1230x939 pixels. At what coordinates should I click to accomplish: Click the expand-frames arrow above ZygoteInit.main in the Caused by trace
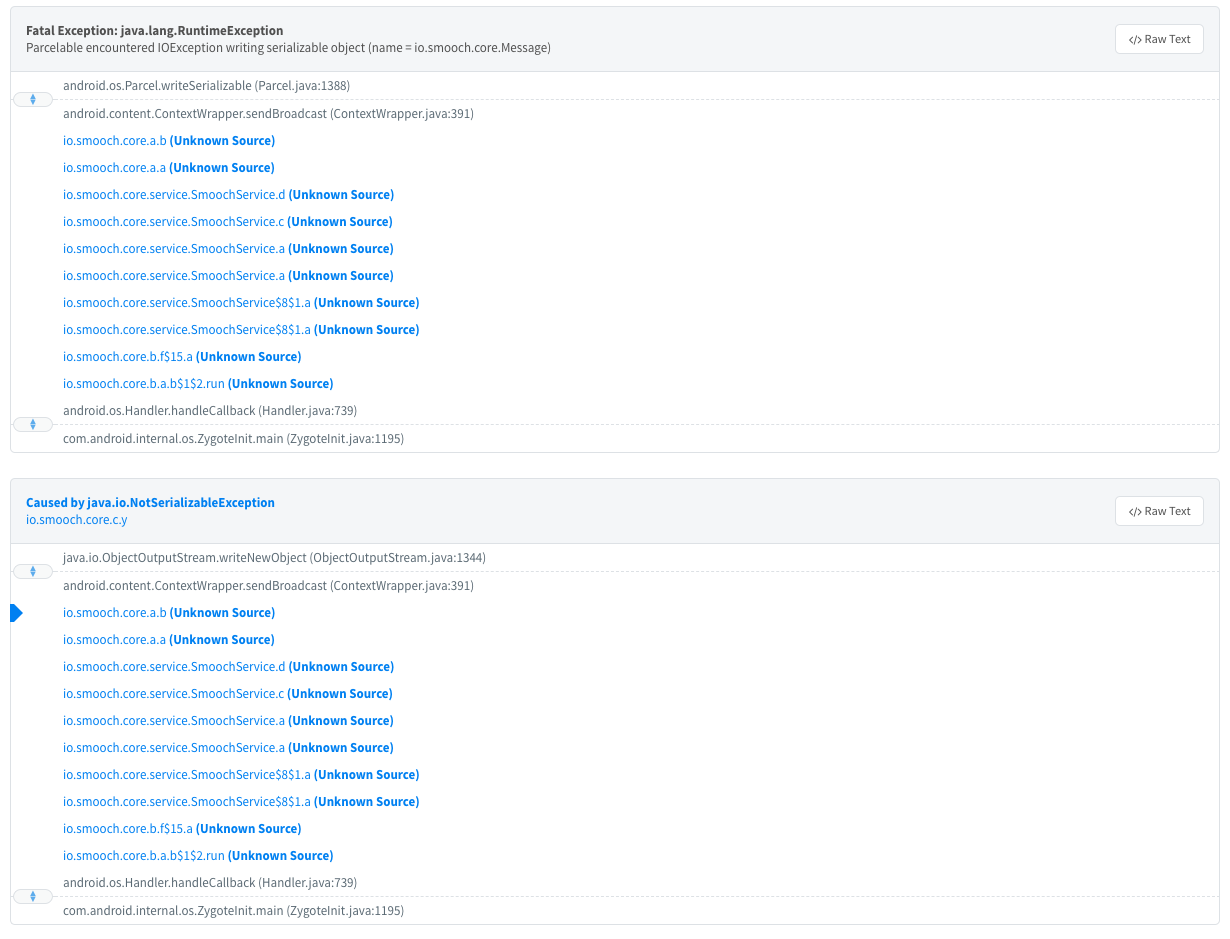(32, 896)
